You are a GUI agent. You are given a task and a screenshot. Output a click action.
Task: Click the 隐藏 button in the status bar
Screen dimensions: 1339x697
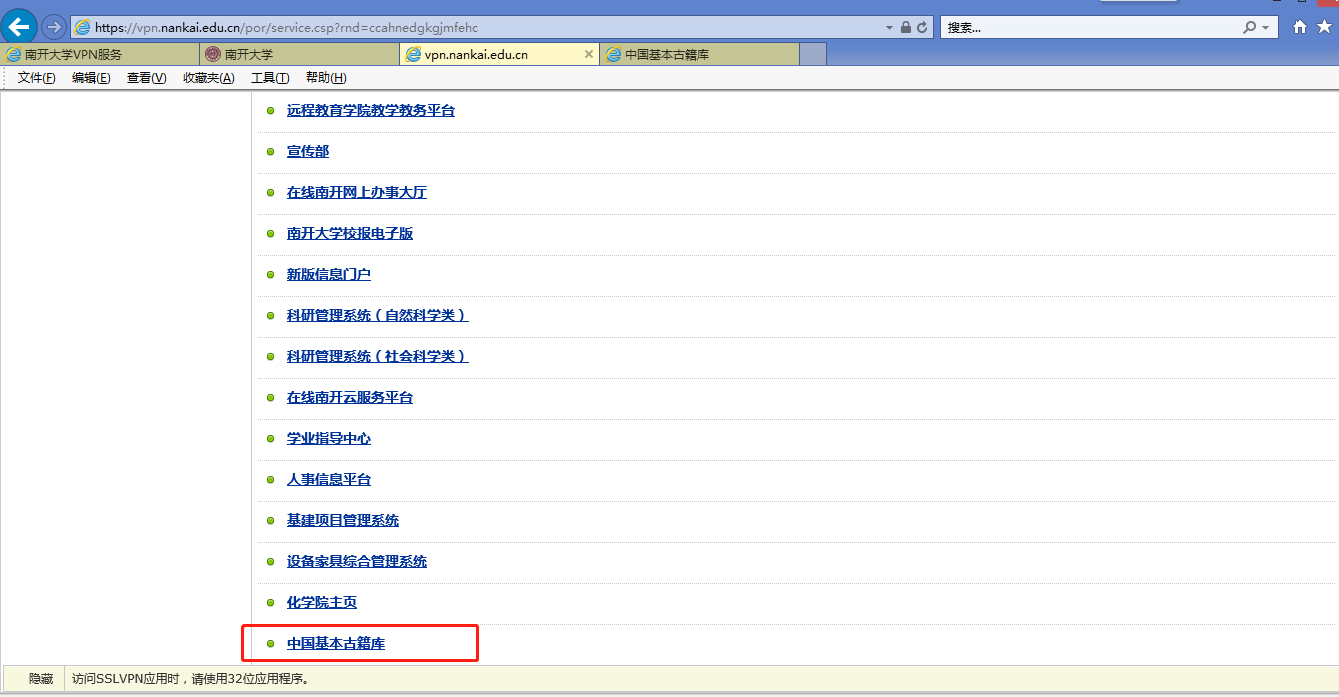41,678
